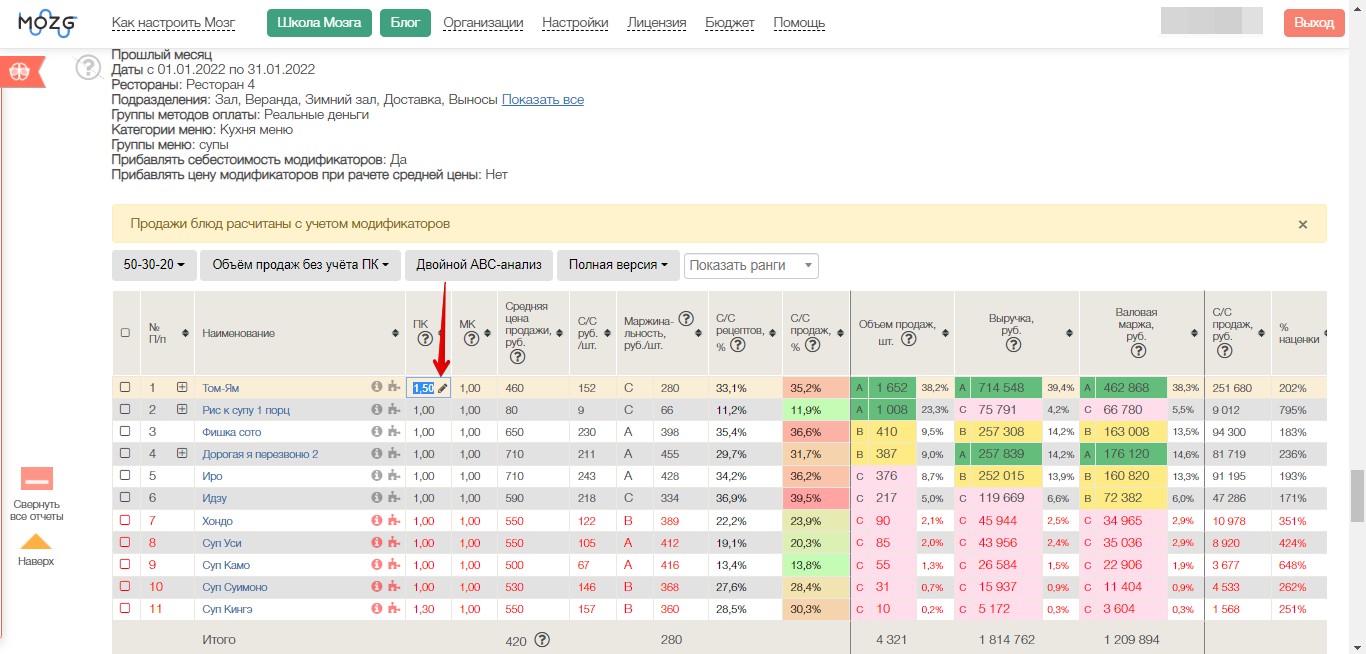The width and height of the screenshot is (1366, 654).
Task: Sort by the Выручка column arrows
Action: coord(1069,333)
